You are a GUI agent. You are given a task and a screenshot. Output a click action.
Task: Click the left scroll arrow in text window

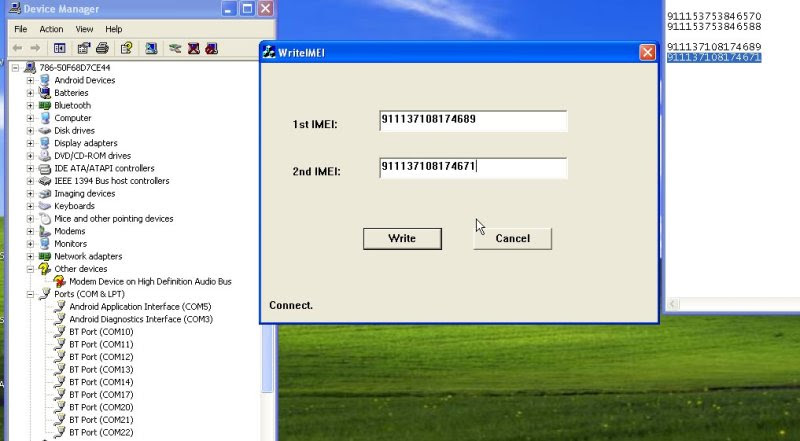click(672, 304)
